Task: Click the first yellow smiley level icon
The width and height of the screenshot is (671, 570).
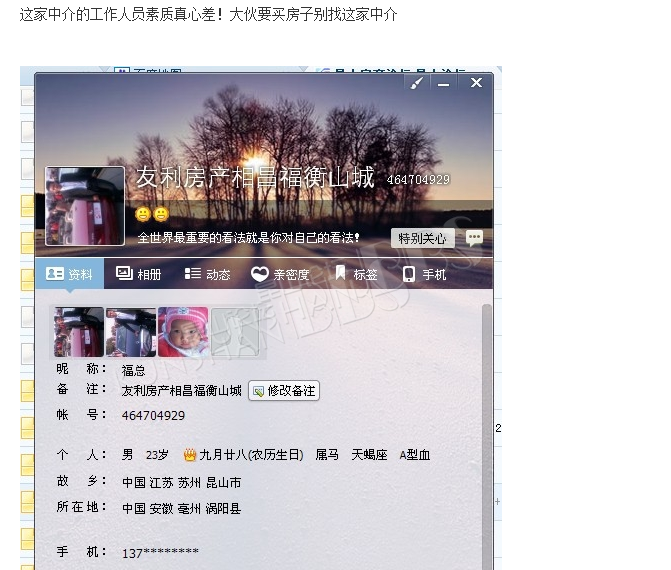Action: (143, 214)
